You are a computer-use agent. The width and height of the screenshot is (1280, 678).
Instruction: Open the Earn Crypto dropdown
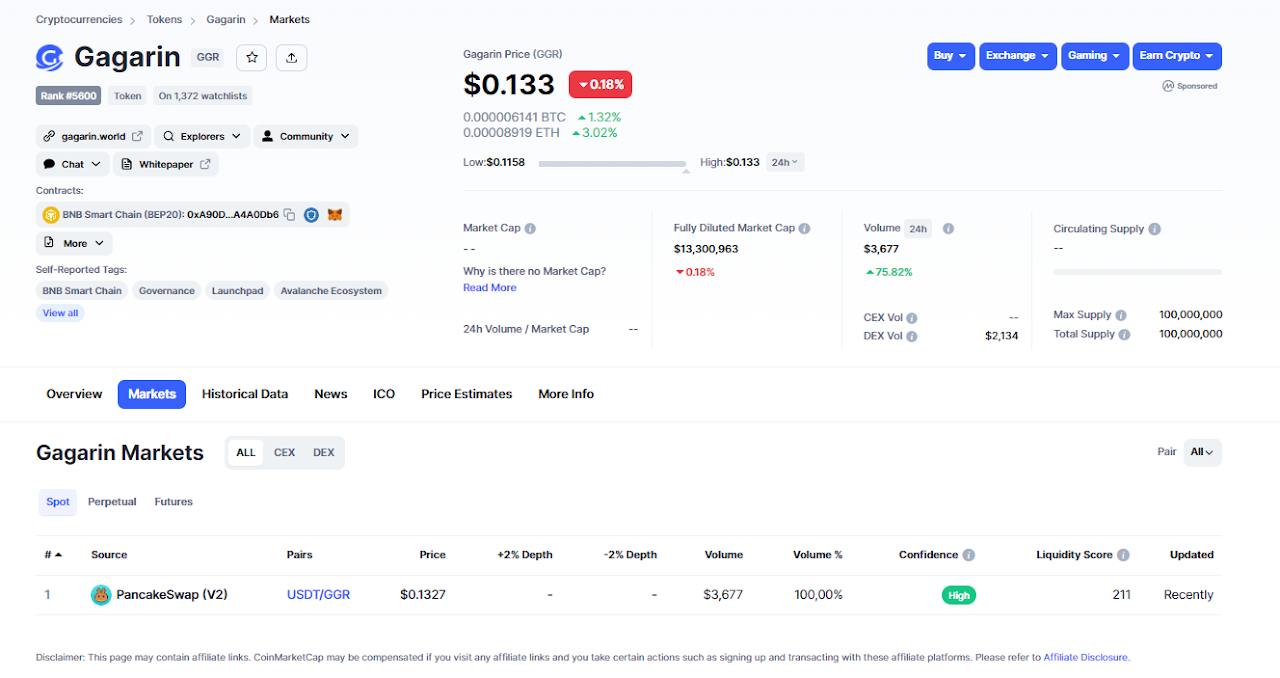[1177, 56]
